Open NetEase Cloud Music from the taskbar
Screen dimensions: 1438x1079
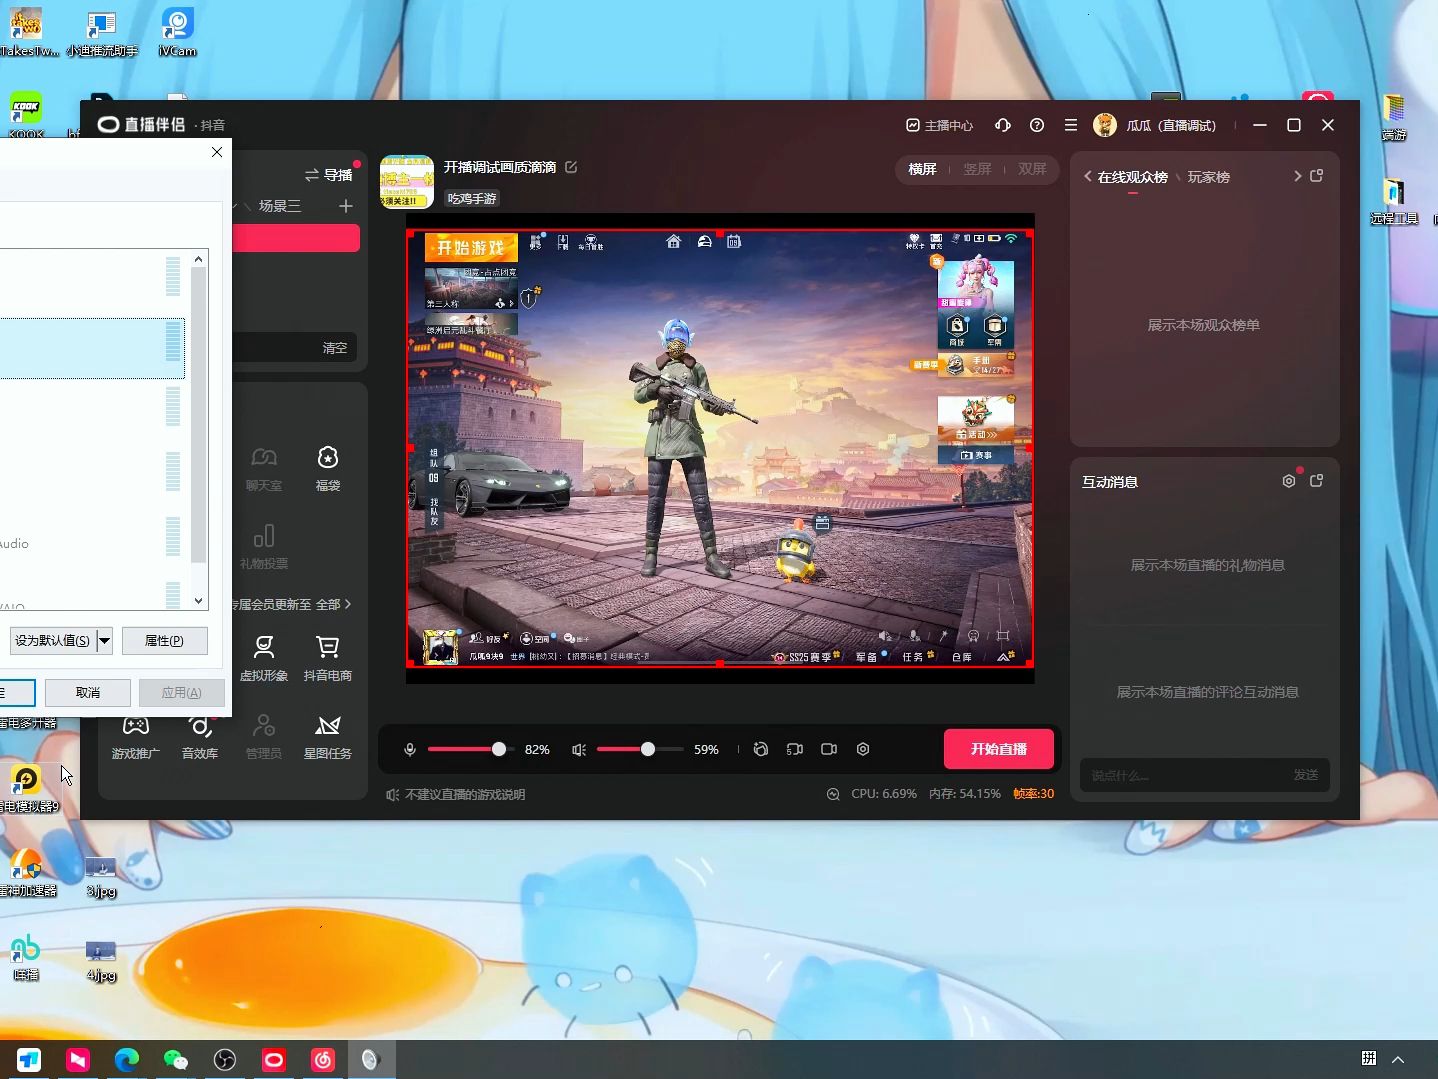(x=323, y=1060)
